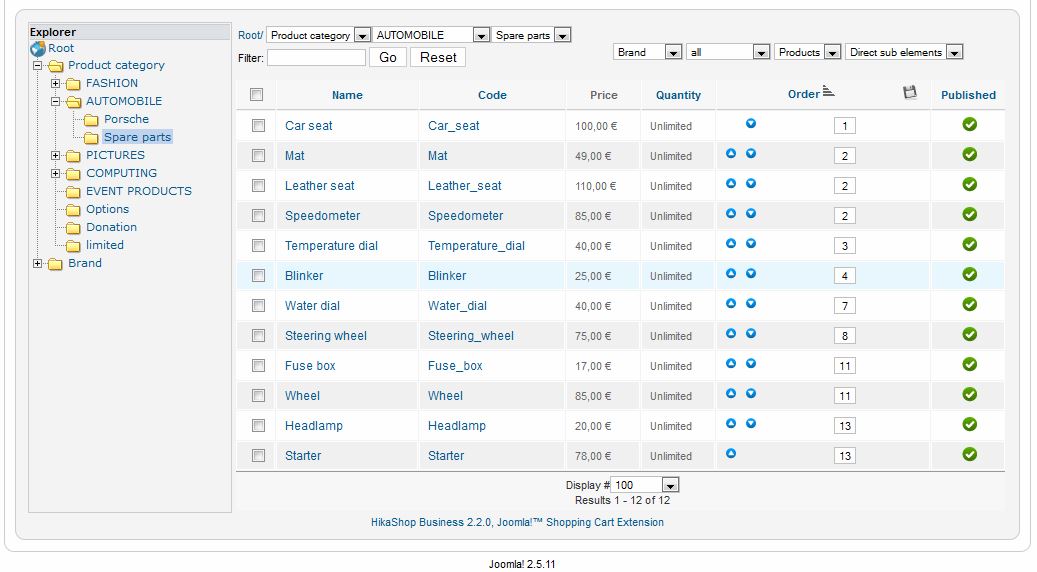This screenshot has width=1037, height=572.
Task: Click the order field of Headlamp
Action: pos(845,426)
